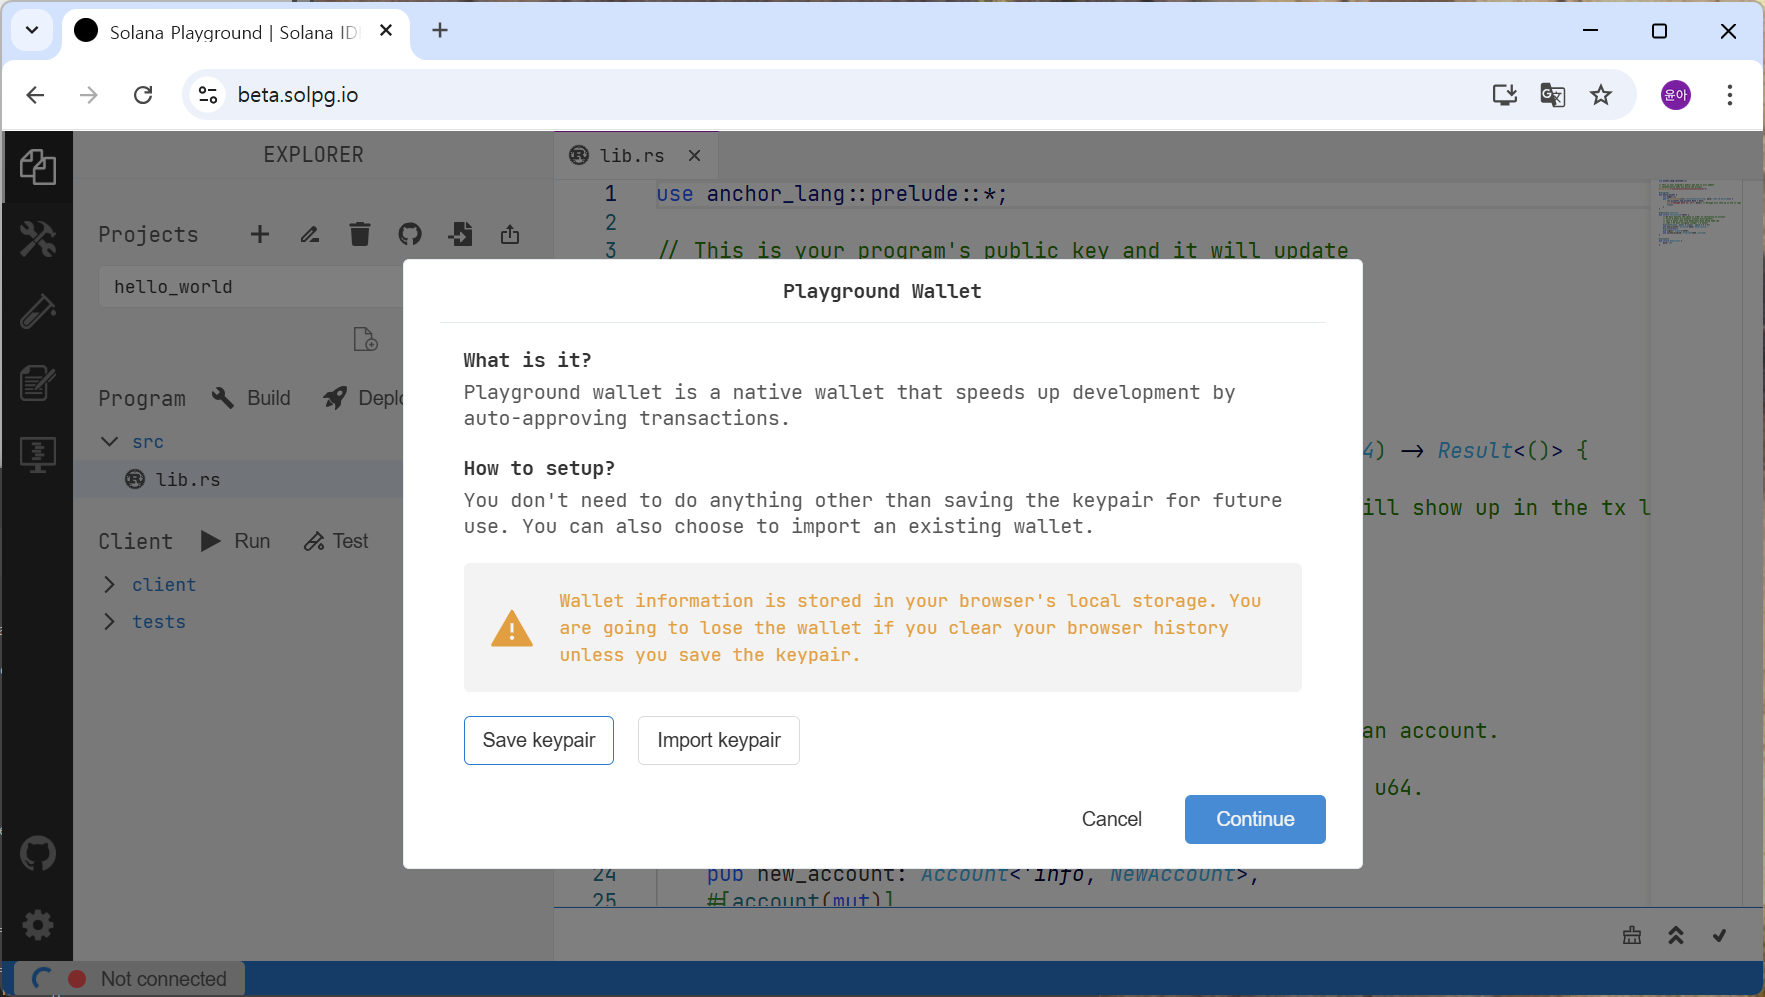
Task: Install app via address bar icon
Action: point(1504,95)
